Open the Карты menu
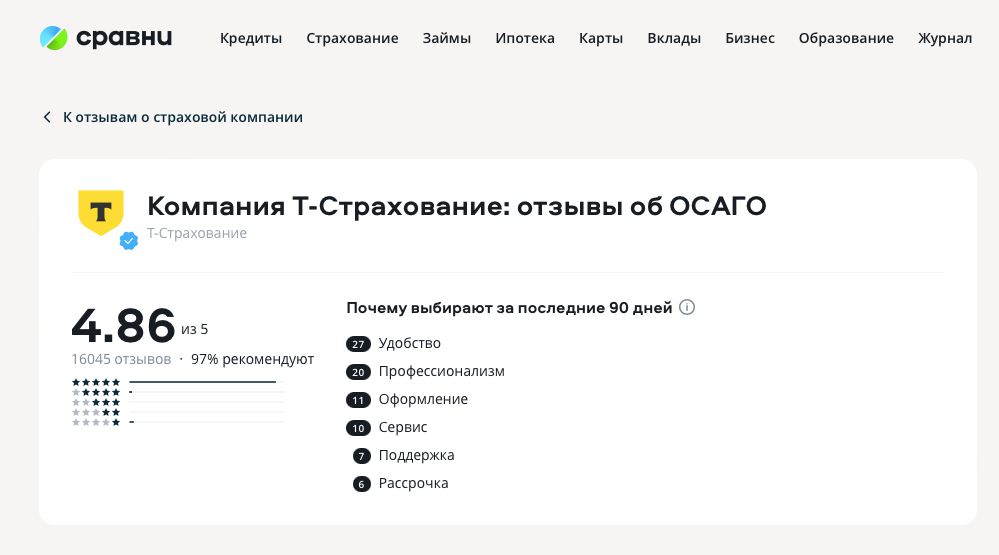999x555 pixels. click(x=601, y=38)
